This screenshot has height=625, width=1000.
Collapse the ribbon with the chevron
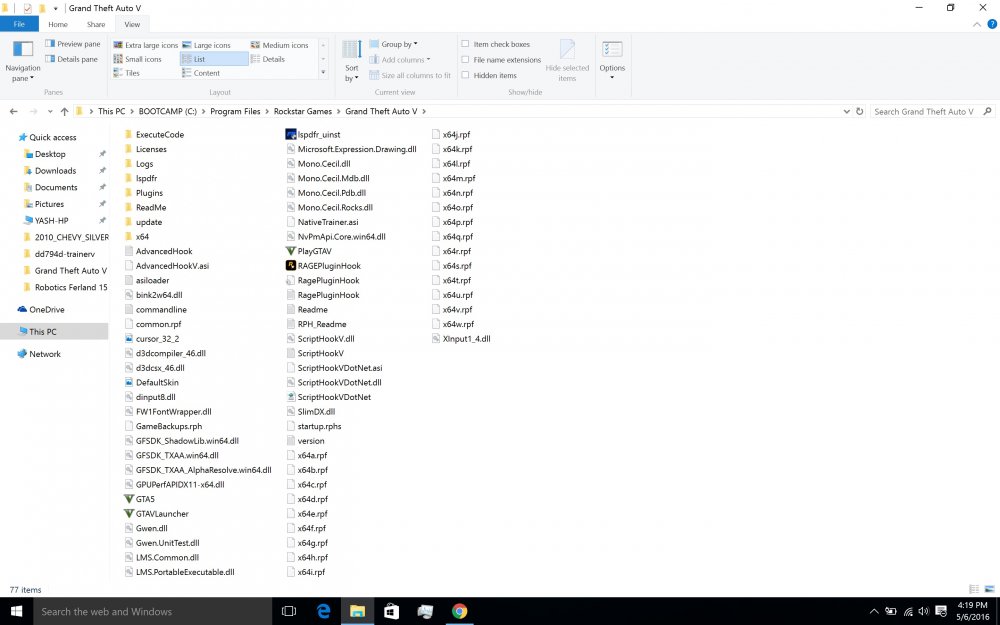pos(976,24)
